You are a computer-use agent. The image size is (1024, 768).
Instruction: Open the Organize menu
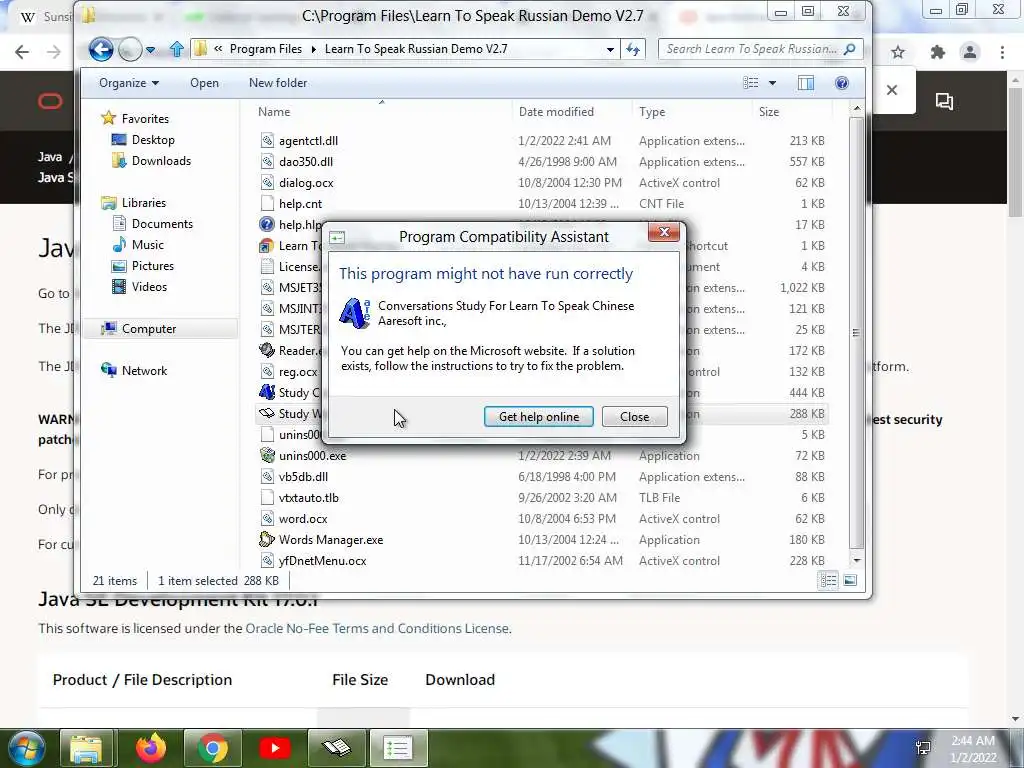point(129,83)
